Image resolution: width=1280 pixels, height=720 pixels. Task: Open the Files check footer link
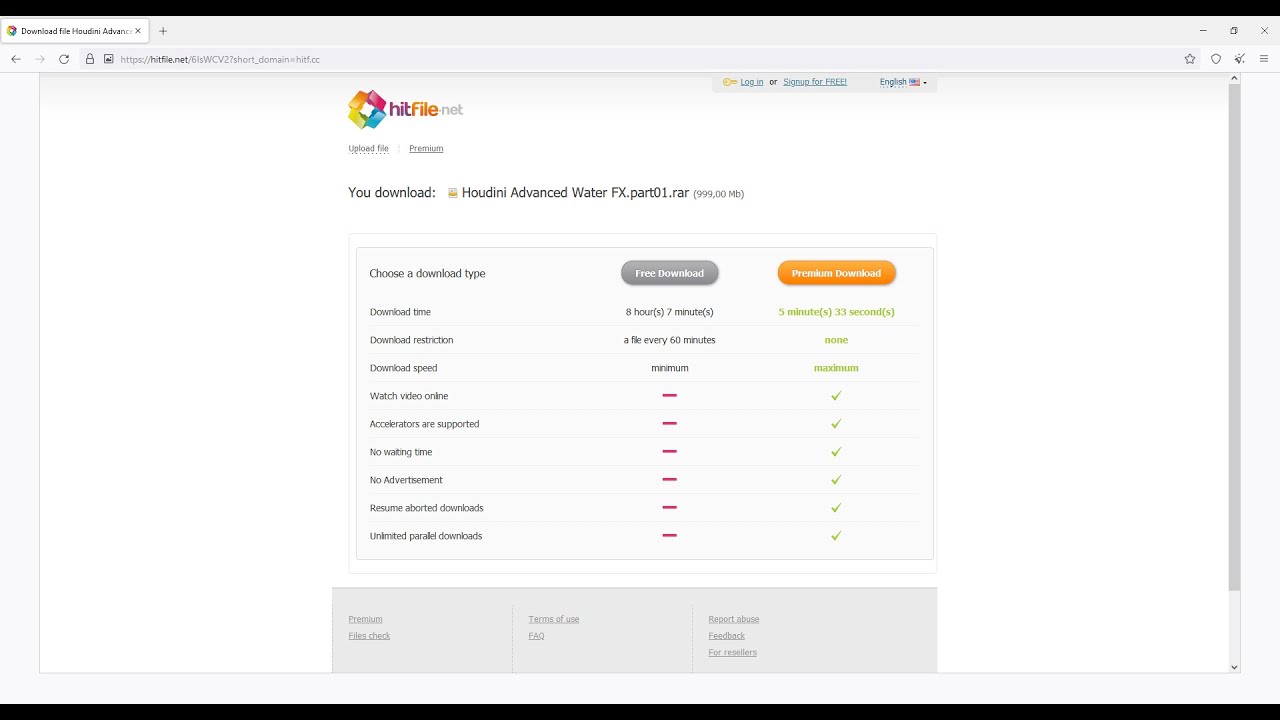pos(369,636)
